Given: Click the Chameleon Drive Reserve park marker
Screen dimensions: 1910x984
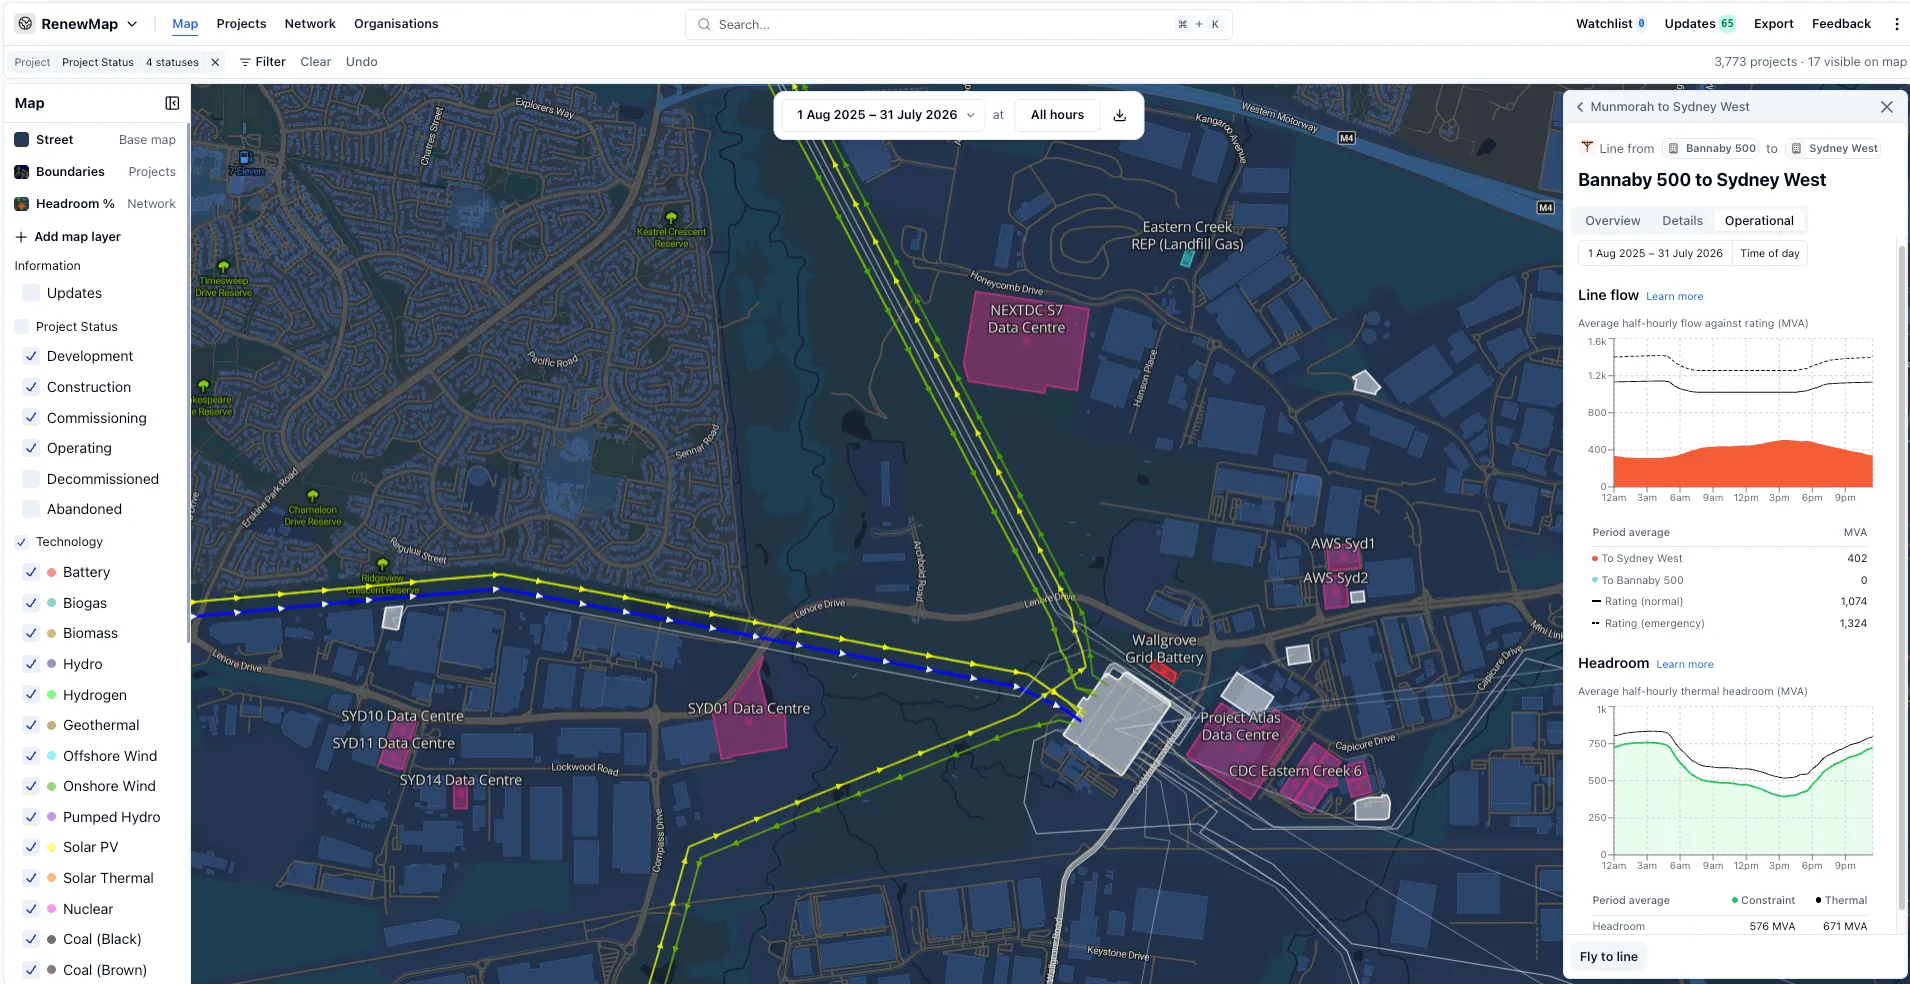Looking at the screenshot, I should tap(313, 496).
